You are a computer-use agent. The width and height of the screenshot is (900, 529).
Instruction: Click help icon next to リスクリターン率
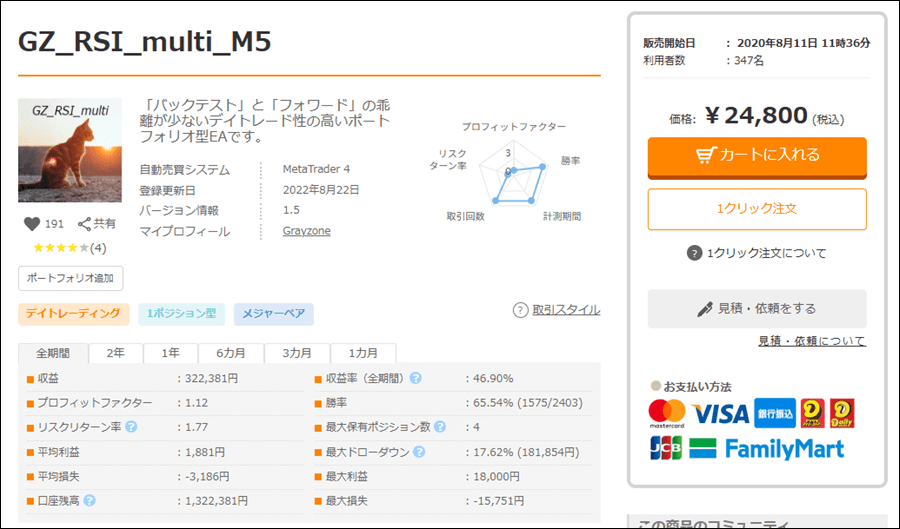[132, 427]
